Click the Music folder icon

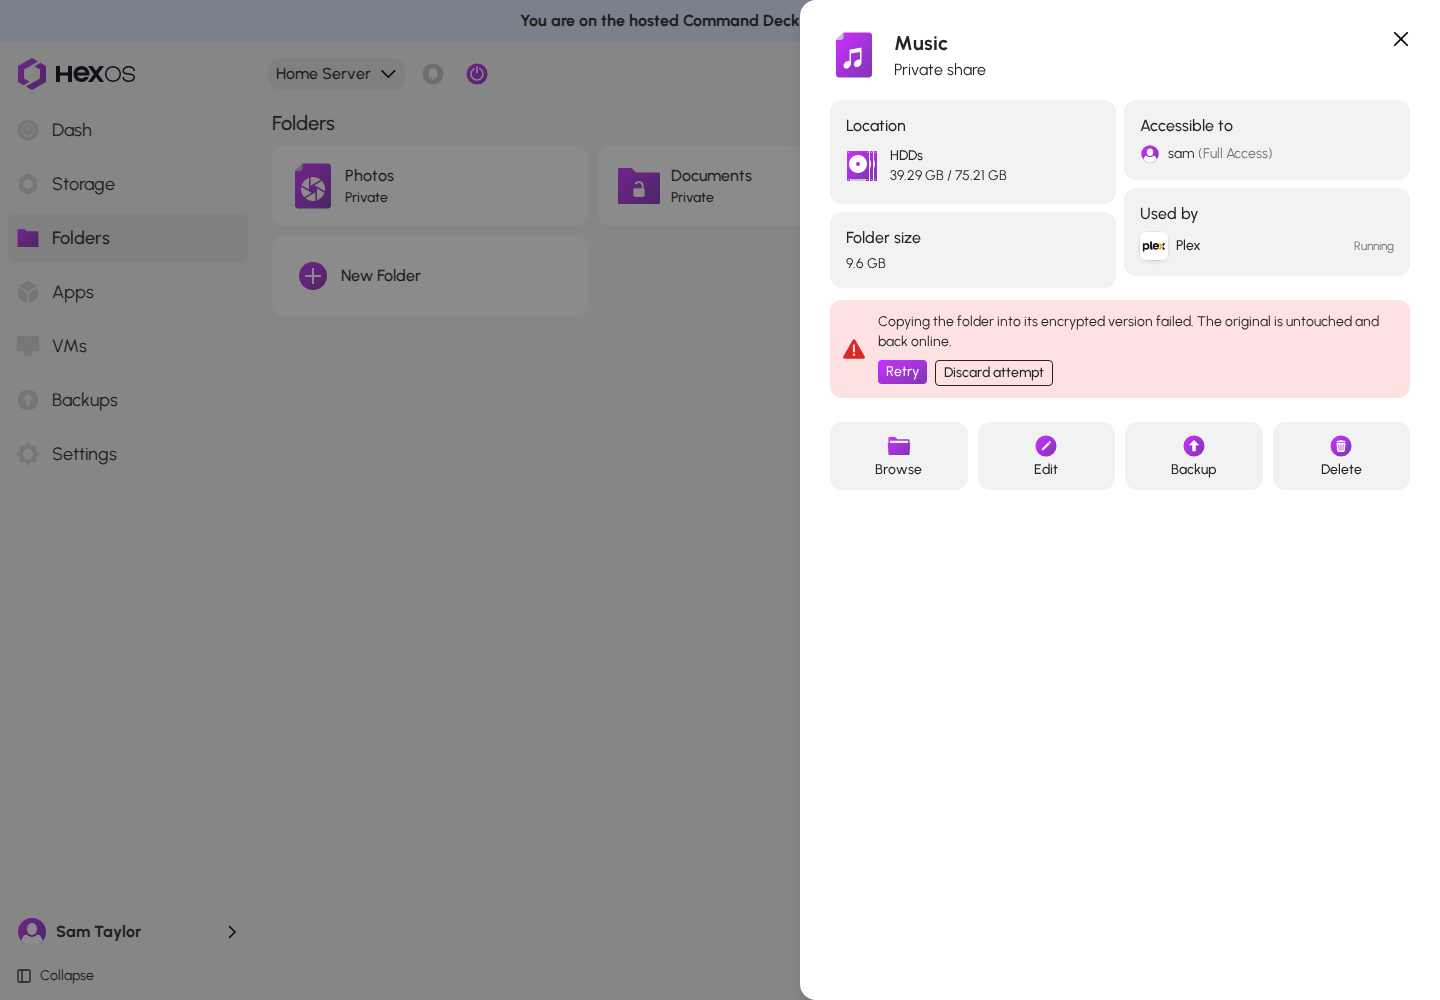[854, 55]
